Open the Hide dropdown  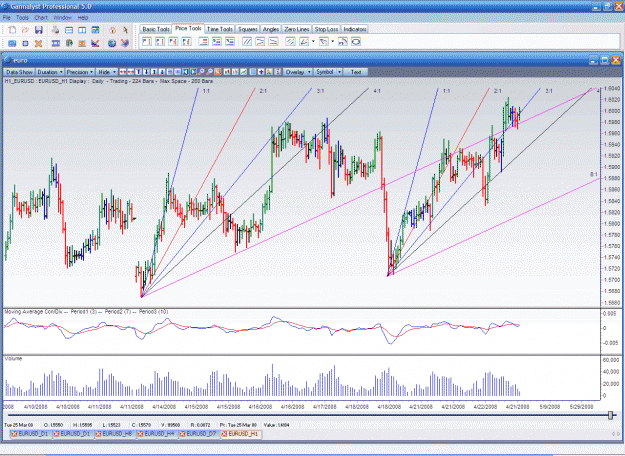pos(107,72)
